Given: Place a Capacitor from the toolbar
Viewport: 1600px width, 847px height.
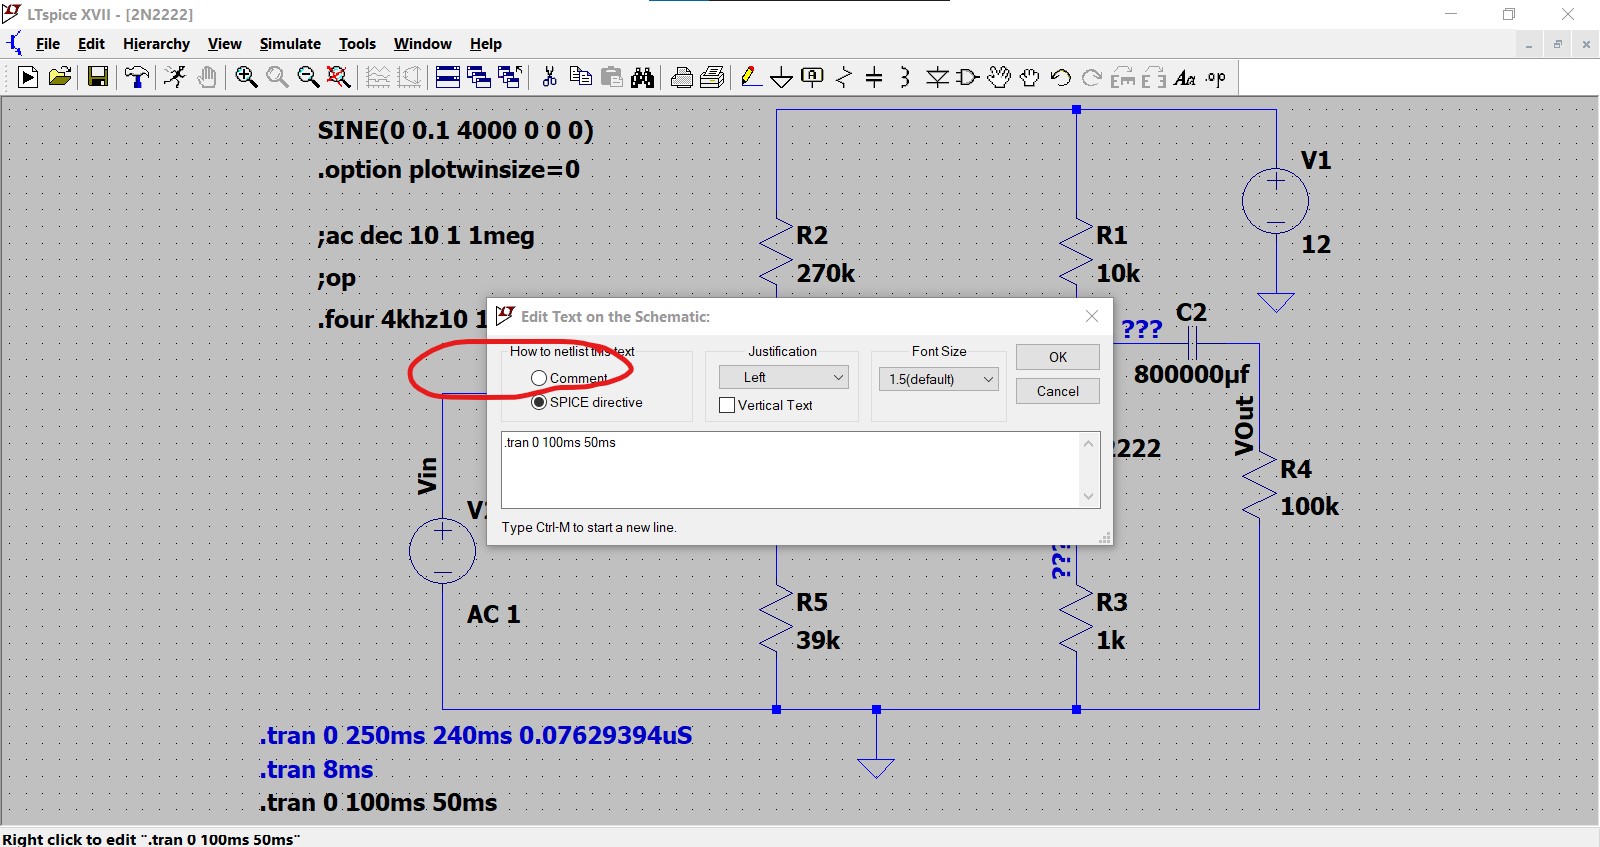Looking at the screenshot, I should coord(874,77).
